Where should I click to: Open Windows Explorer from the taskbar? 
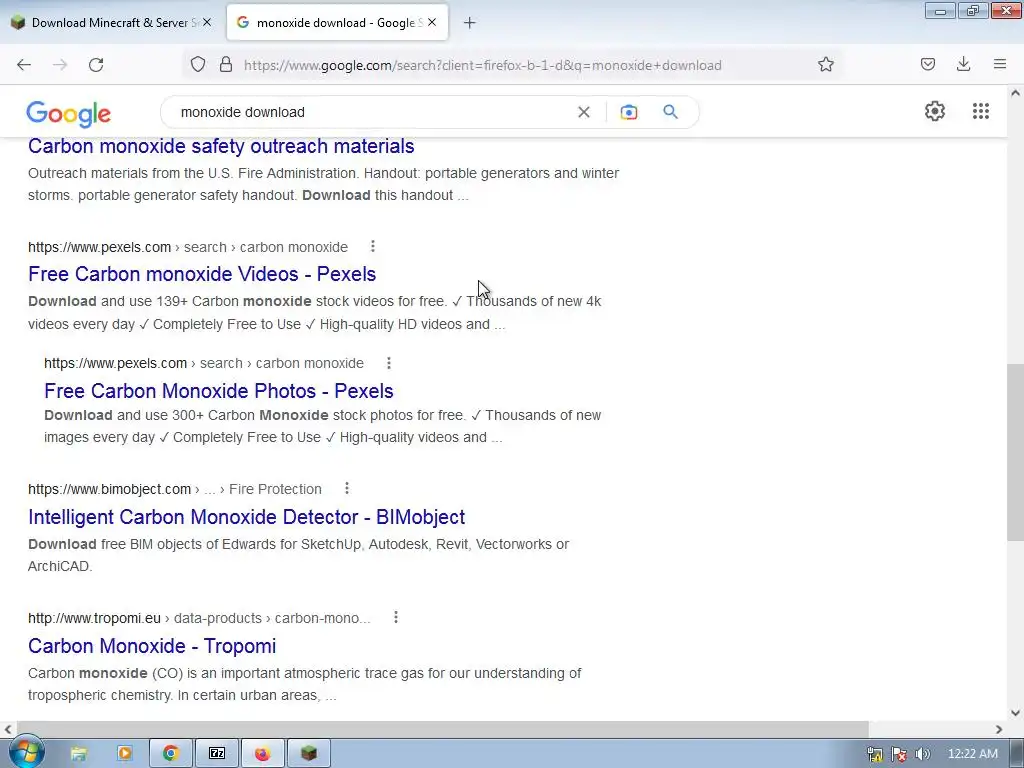click(x=78, y=753)
